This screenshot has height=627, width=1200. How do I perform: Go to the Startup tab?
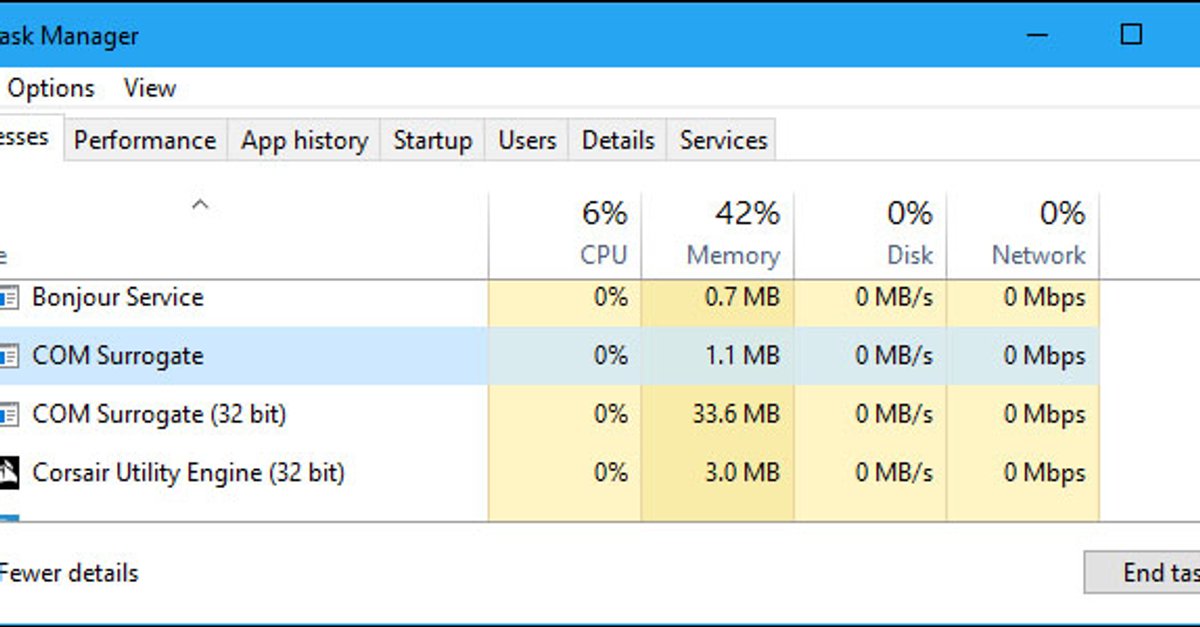tap(432, 141)
